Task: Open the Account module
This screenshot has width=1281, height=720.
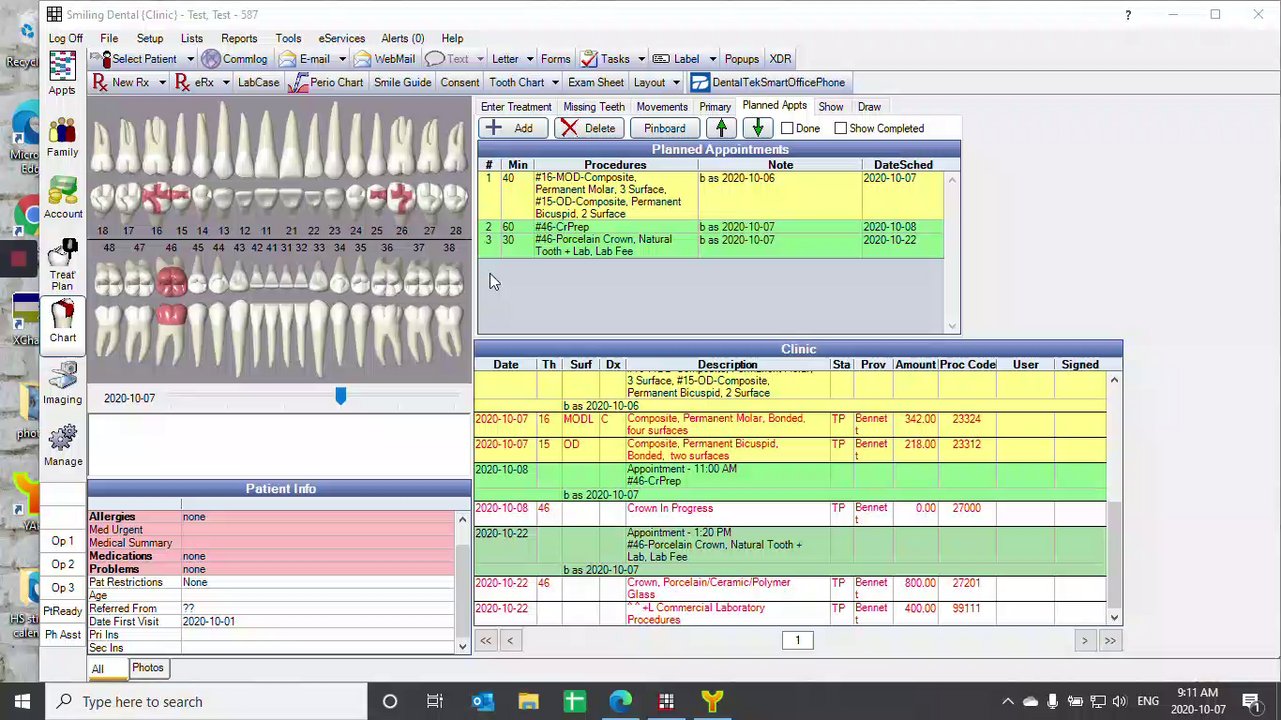Action: (62, 197)
